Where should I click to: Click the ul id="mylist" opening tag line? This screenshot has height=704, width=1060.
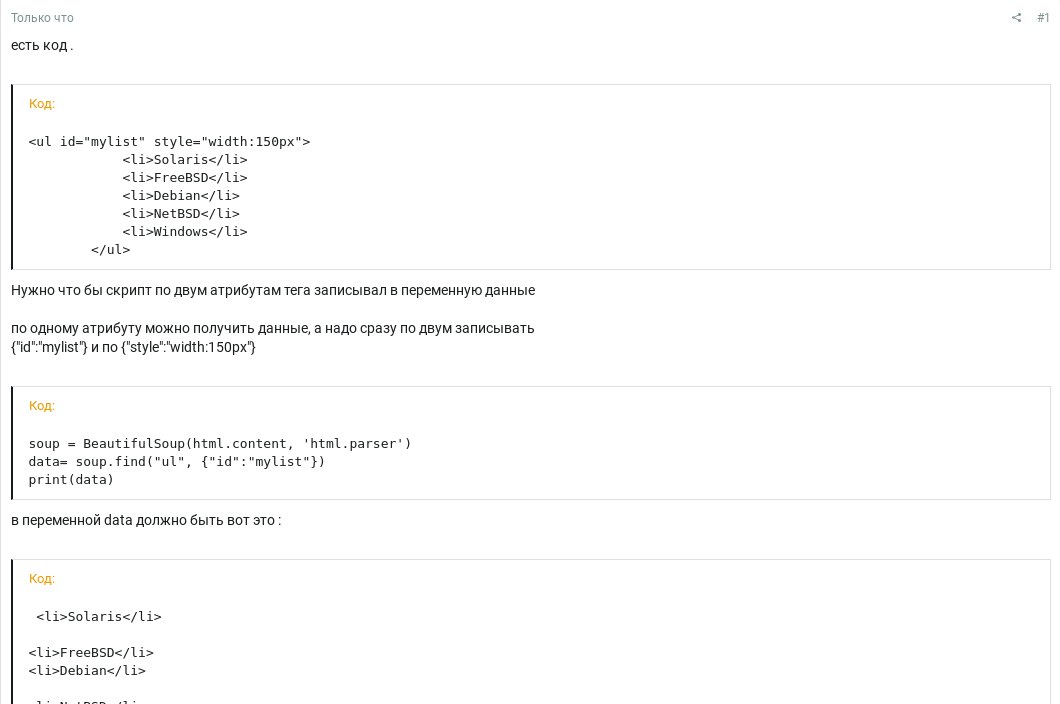(169, 142)
